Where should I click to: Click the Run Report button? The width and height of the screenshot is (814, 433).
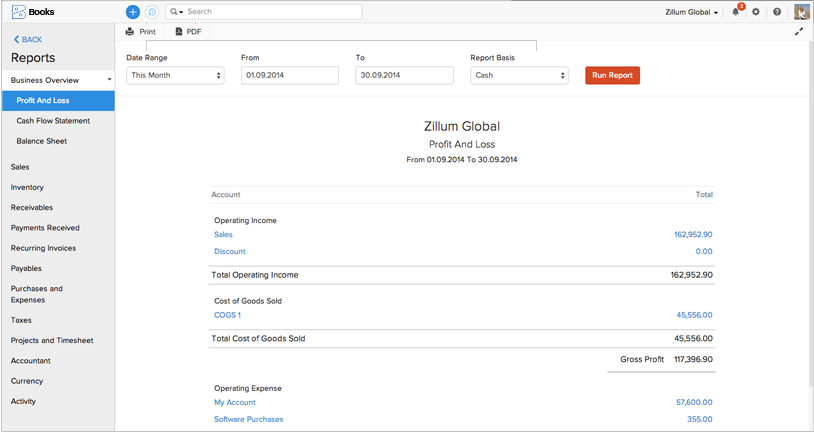point(612,75)
